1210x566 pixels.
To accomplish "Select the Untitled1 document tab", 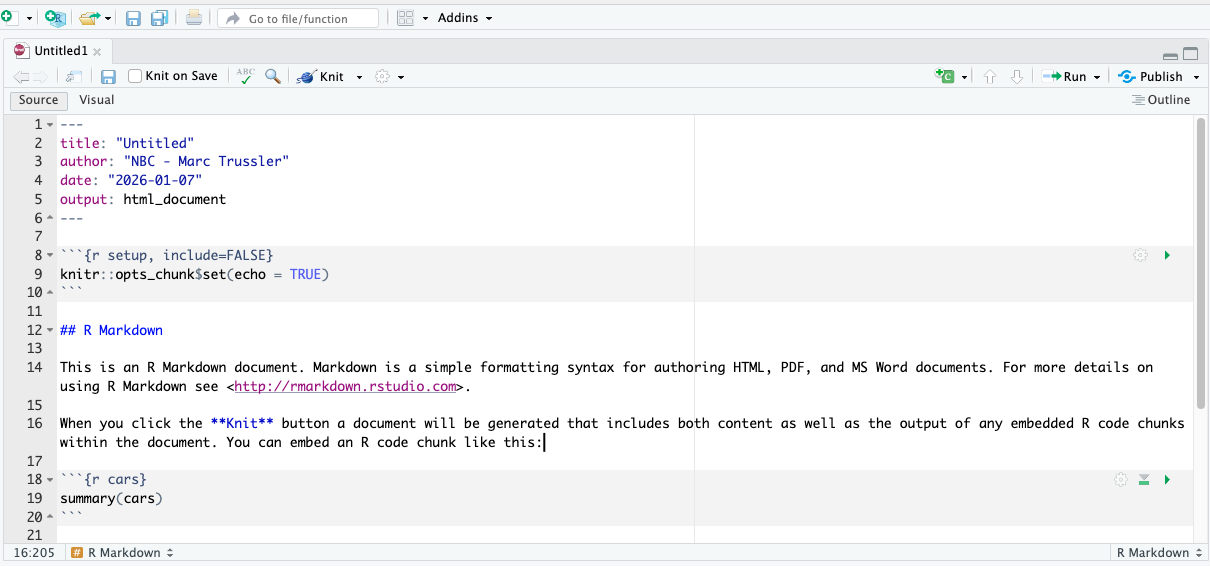I will [x=59, y=51].
